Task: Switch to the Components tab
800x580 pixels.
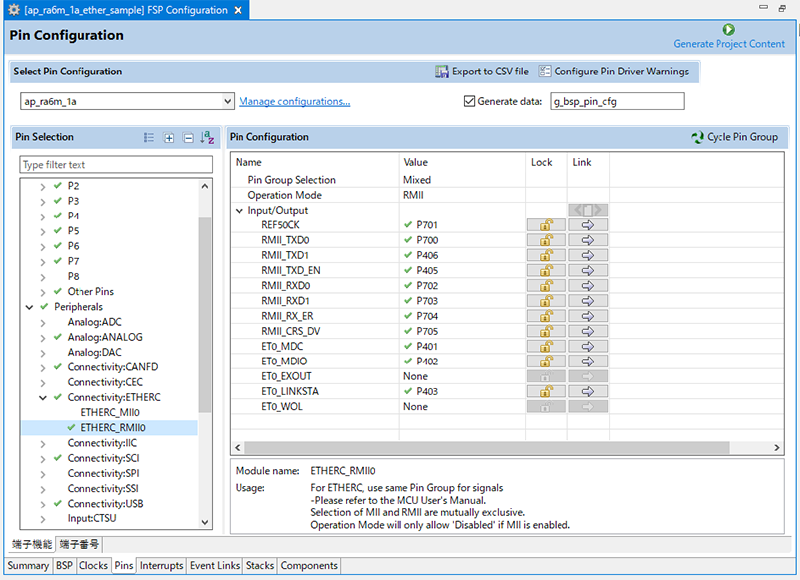Action: (x=309, y=566)
